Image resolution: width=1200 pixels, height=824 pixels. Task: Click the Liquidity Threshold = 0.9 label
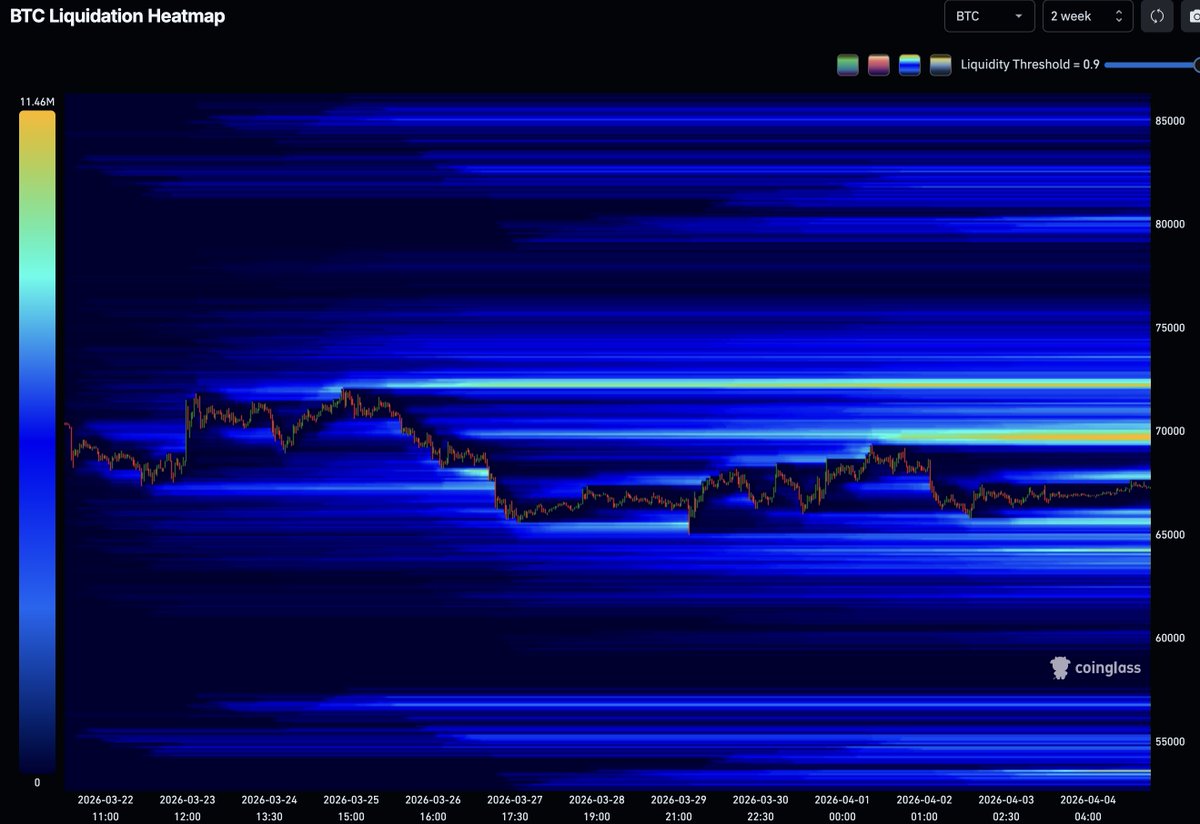pyautogui.click(x=1030, y=65)
